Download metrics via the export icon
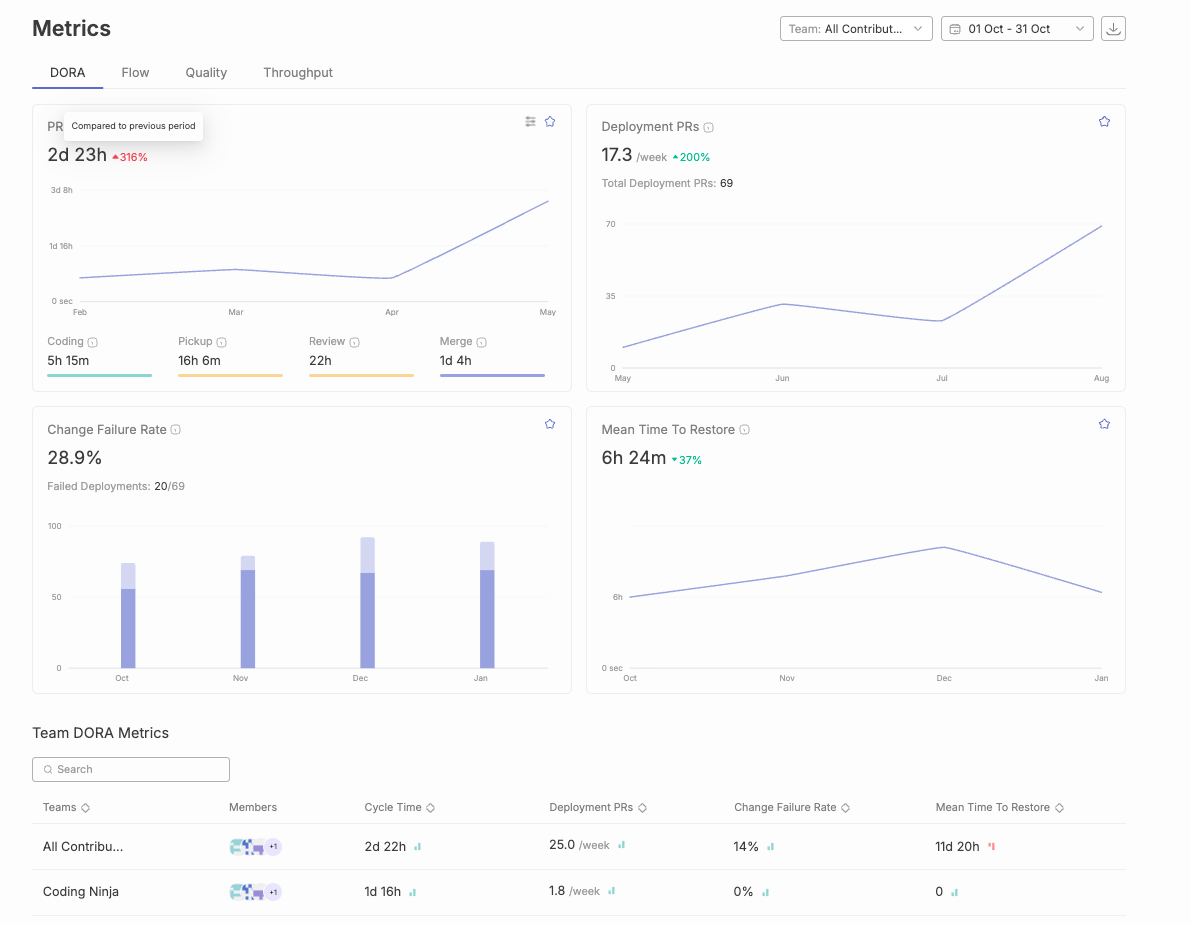This screenshot has height=925, width=1191. pos(1113,29)
